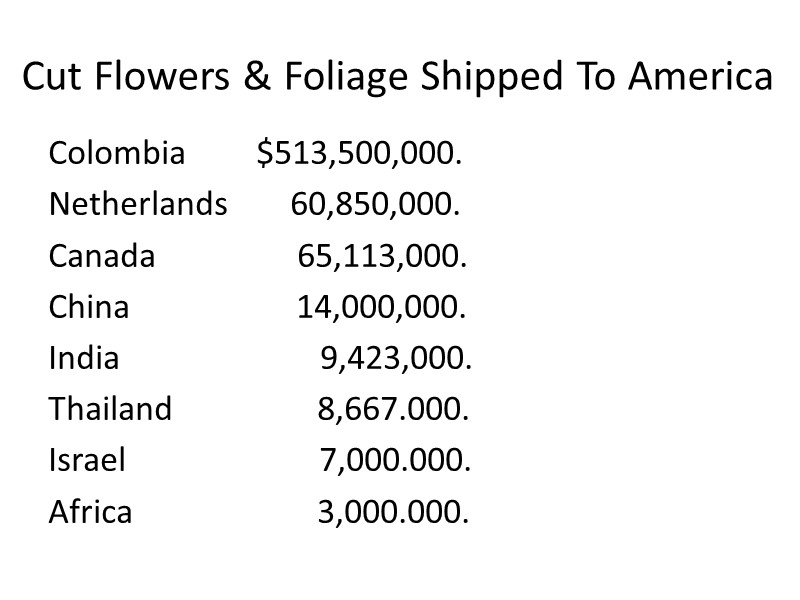800x600 pixels.
Task: Click the word America in the title
Action: coord(700,77)
